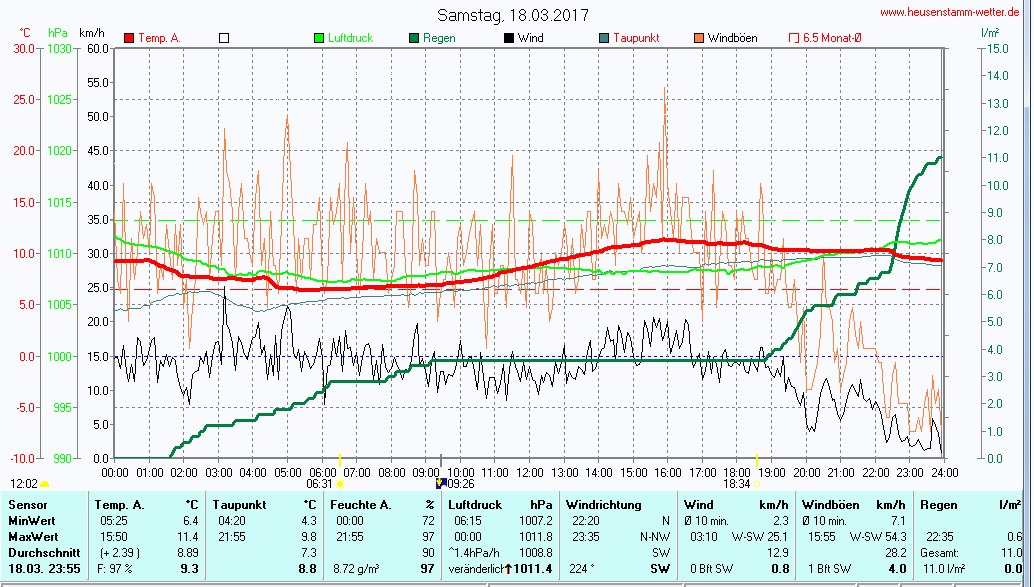Image resolution: width=1034 pixels, height=587 pixels.
Task: Click the moon marker at 09:26
Action: (440, 483)
